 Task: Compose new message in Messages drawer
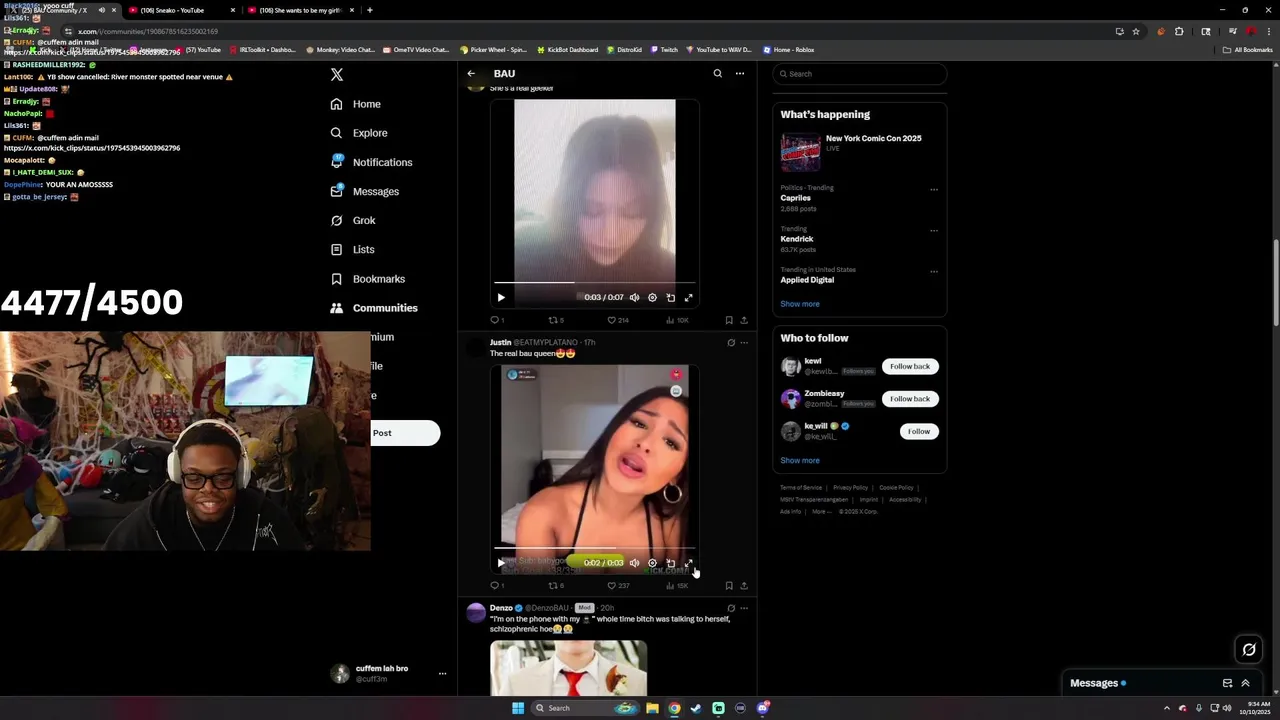(1227, 683)
